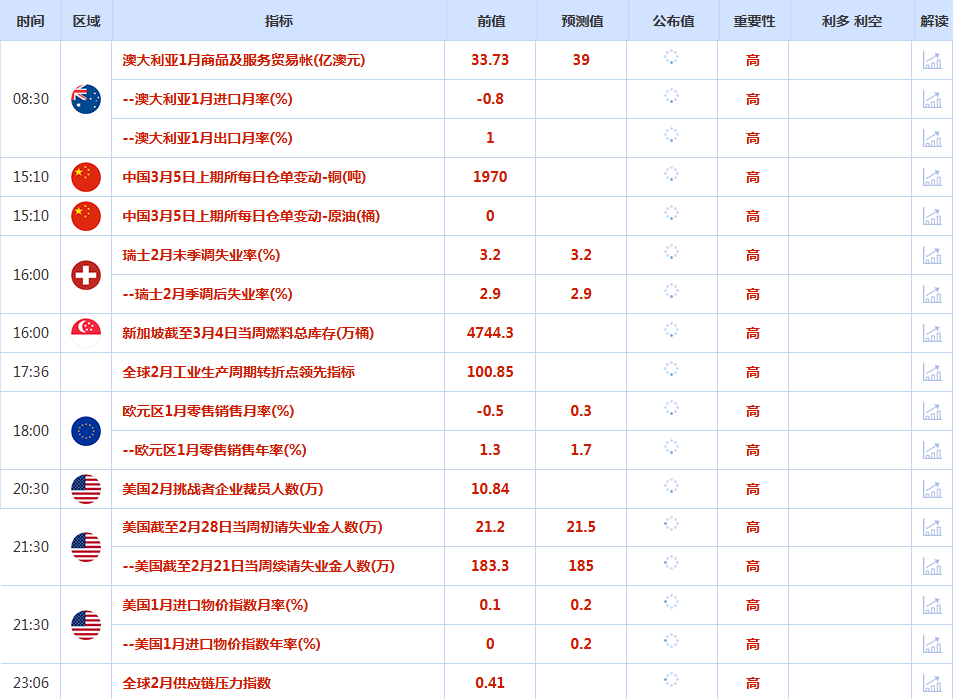The width and height of the screenshot is (954, 699).
Task: Click the 预测值 column header
Action: (581, 21)
